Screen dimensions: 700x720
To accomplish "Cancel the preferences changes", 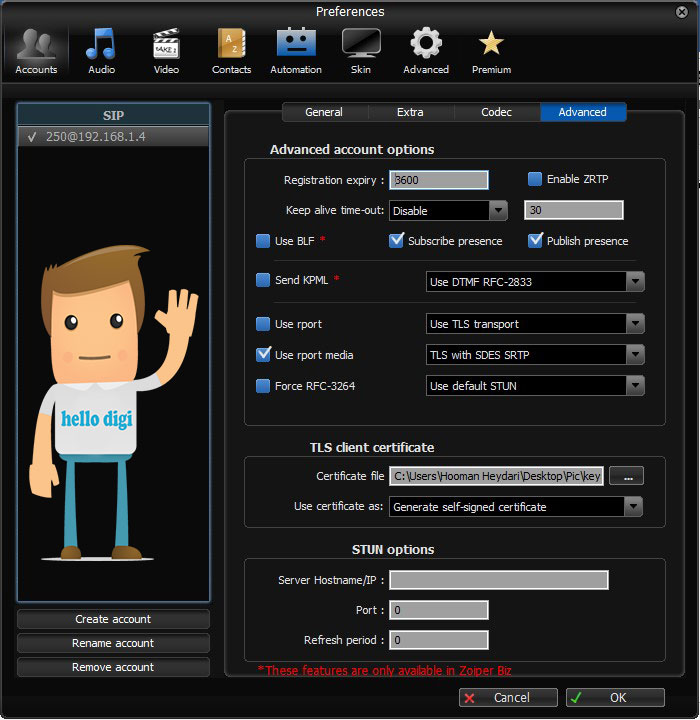I will (508, 698).
